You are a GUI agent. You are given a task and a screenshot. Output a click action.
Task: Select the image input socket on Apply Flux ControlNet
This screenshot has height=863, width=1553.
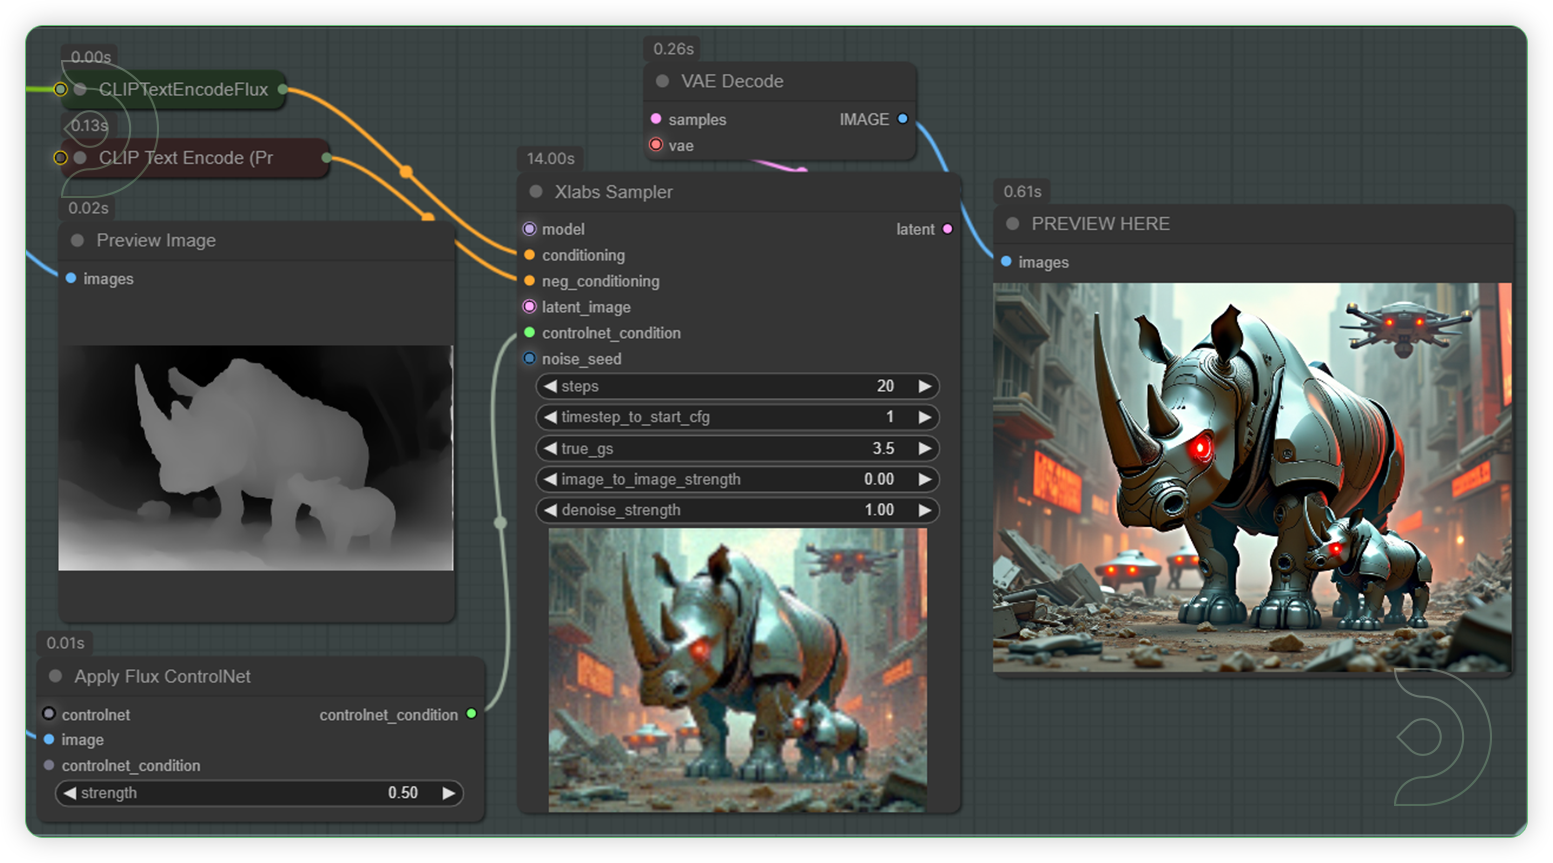pos(49,740)
